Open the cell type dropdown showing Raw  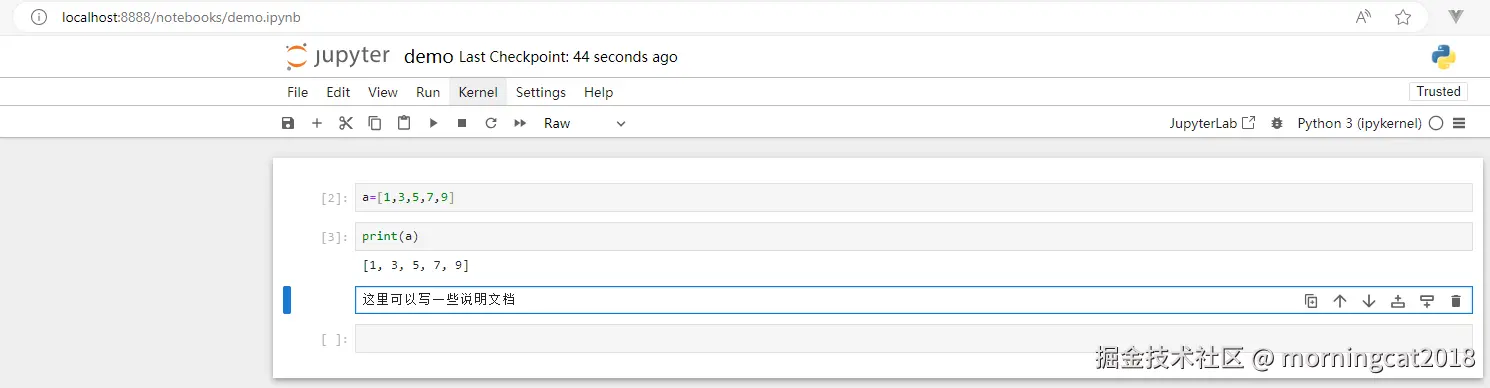point(585,123)
